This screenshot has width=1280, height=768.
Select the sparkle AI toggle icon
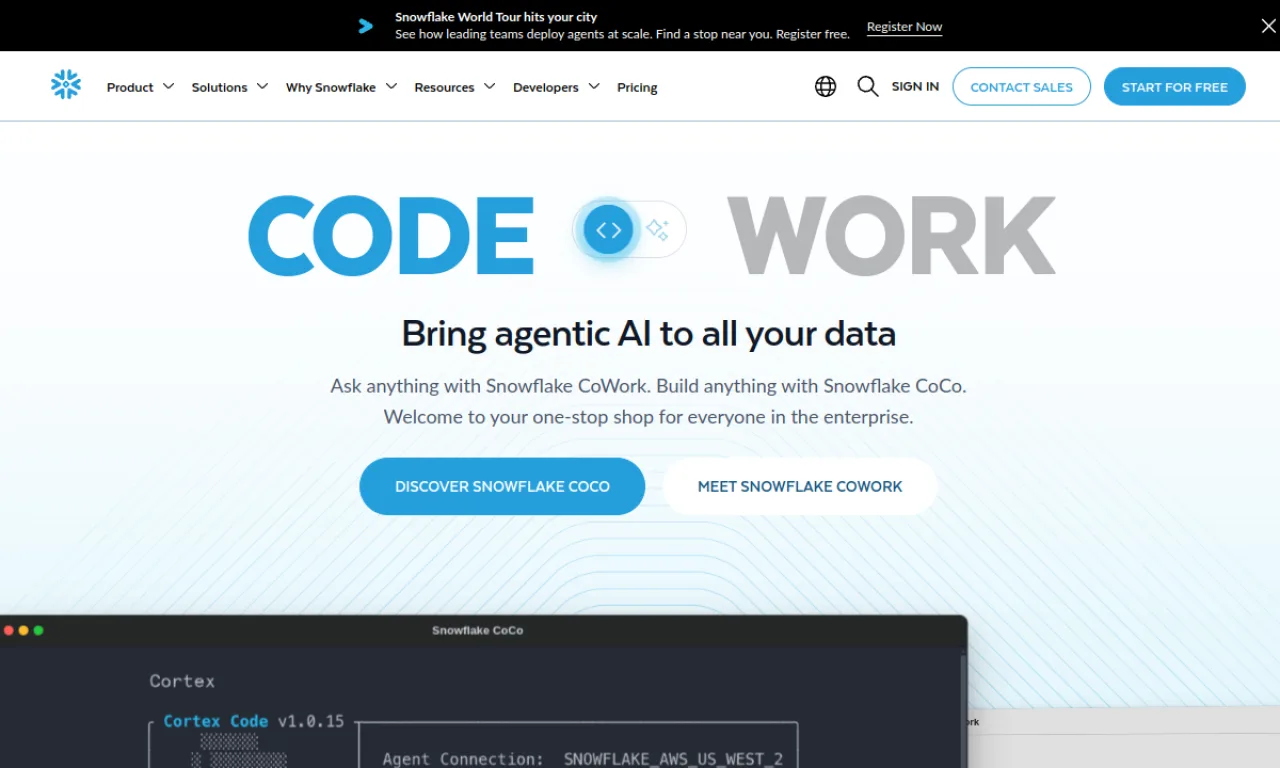657,230
